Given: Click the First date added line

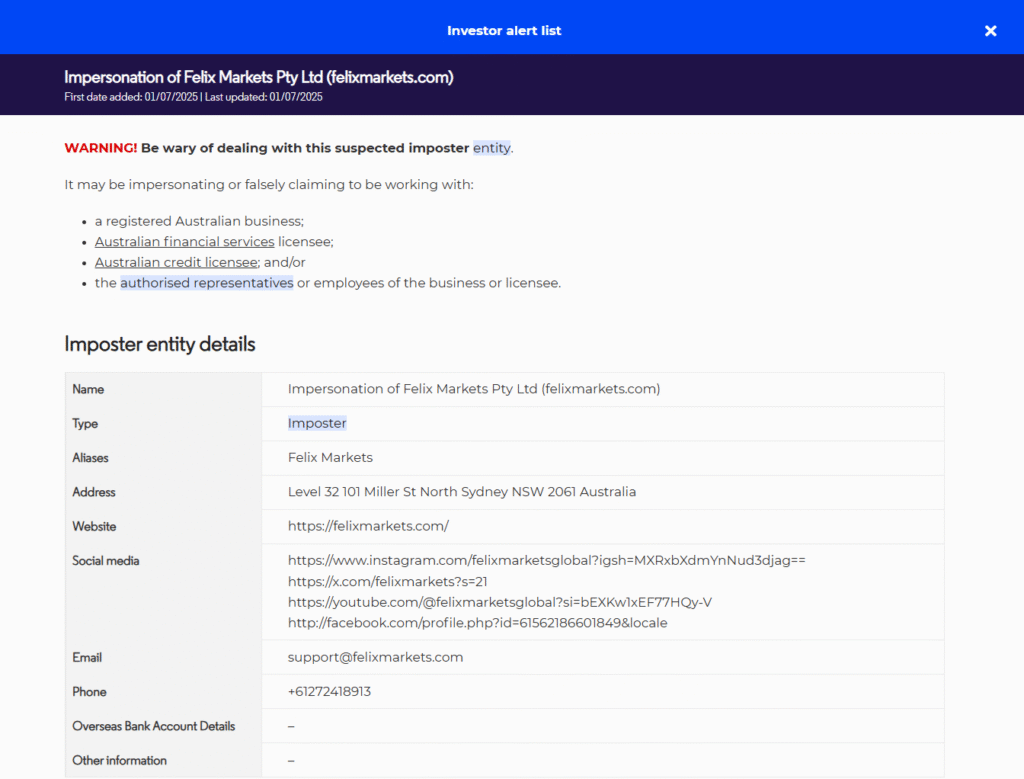Looking at the screenshot, I should (x=193, y=97).
